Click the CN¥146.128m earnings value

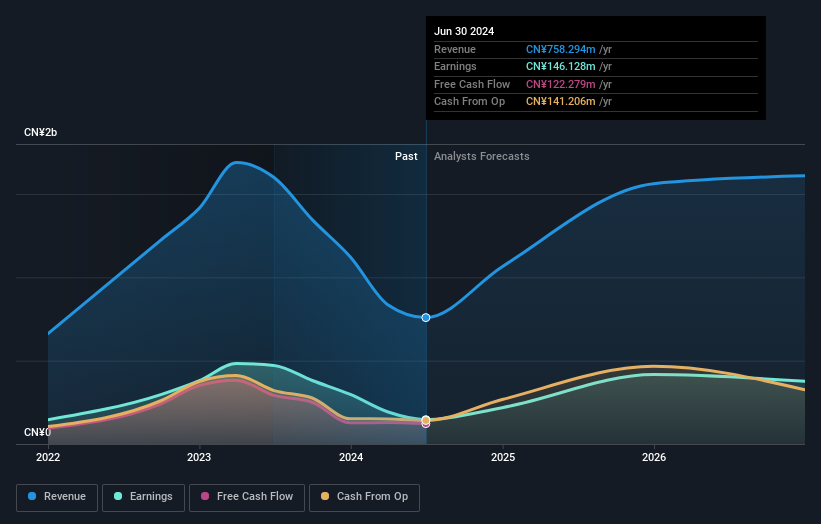pyautogui.click(x=561, y=66)
